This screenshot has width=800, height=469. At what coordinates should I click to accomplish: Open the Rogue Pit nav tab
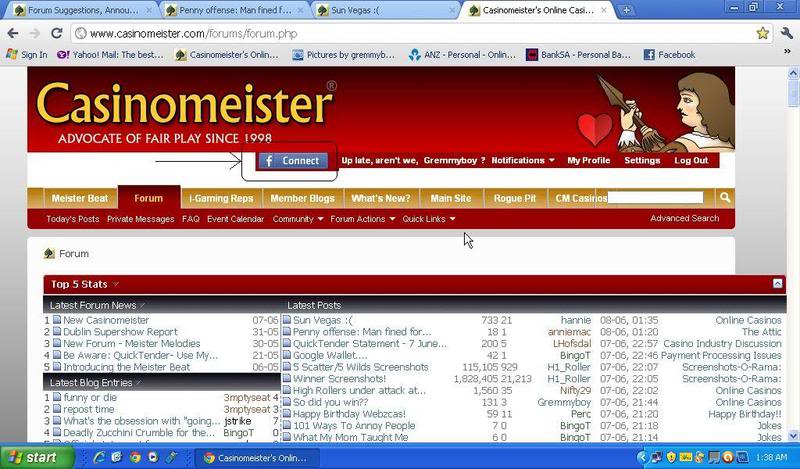coord(515,199)
